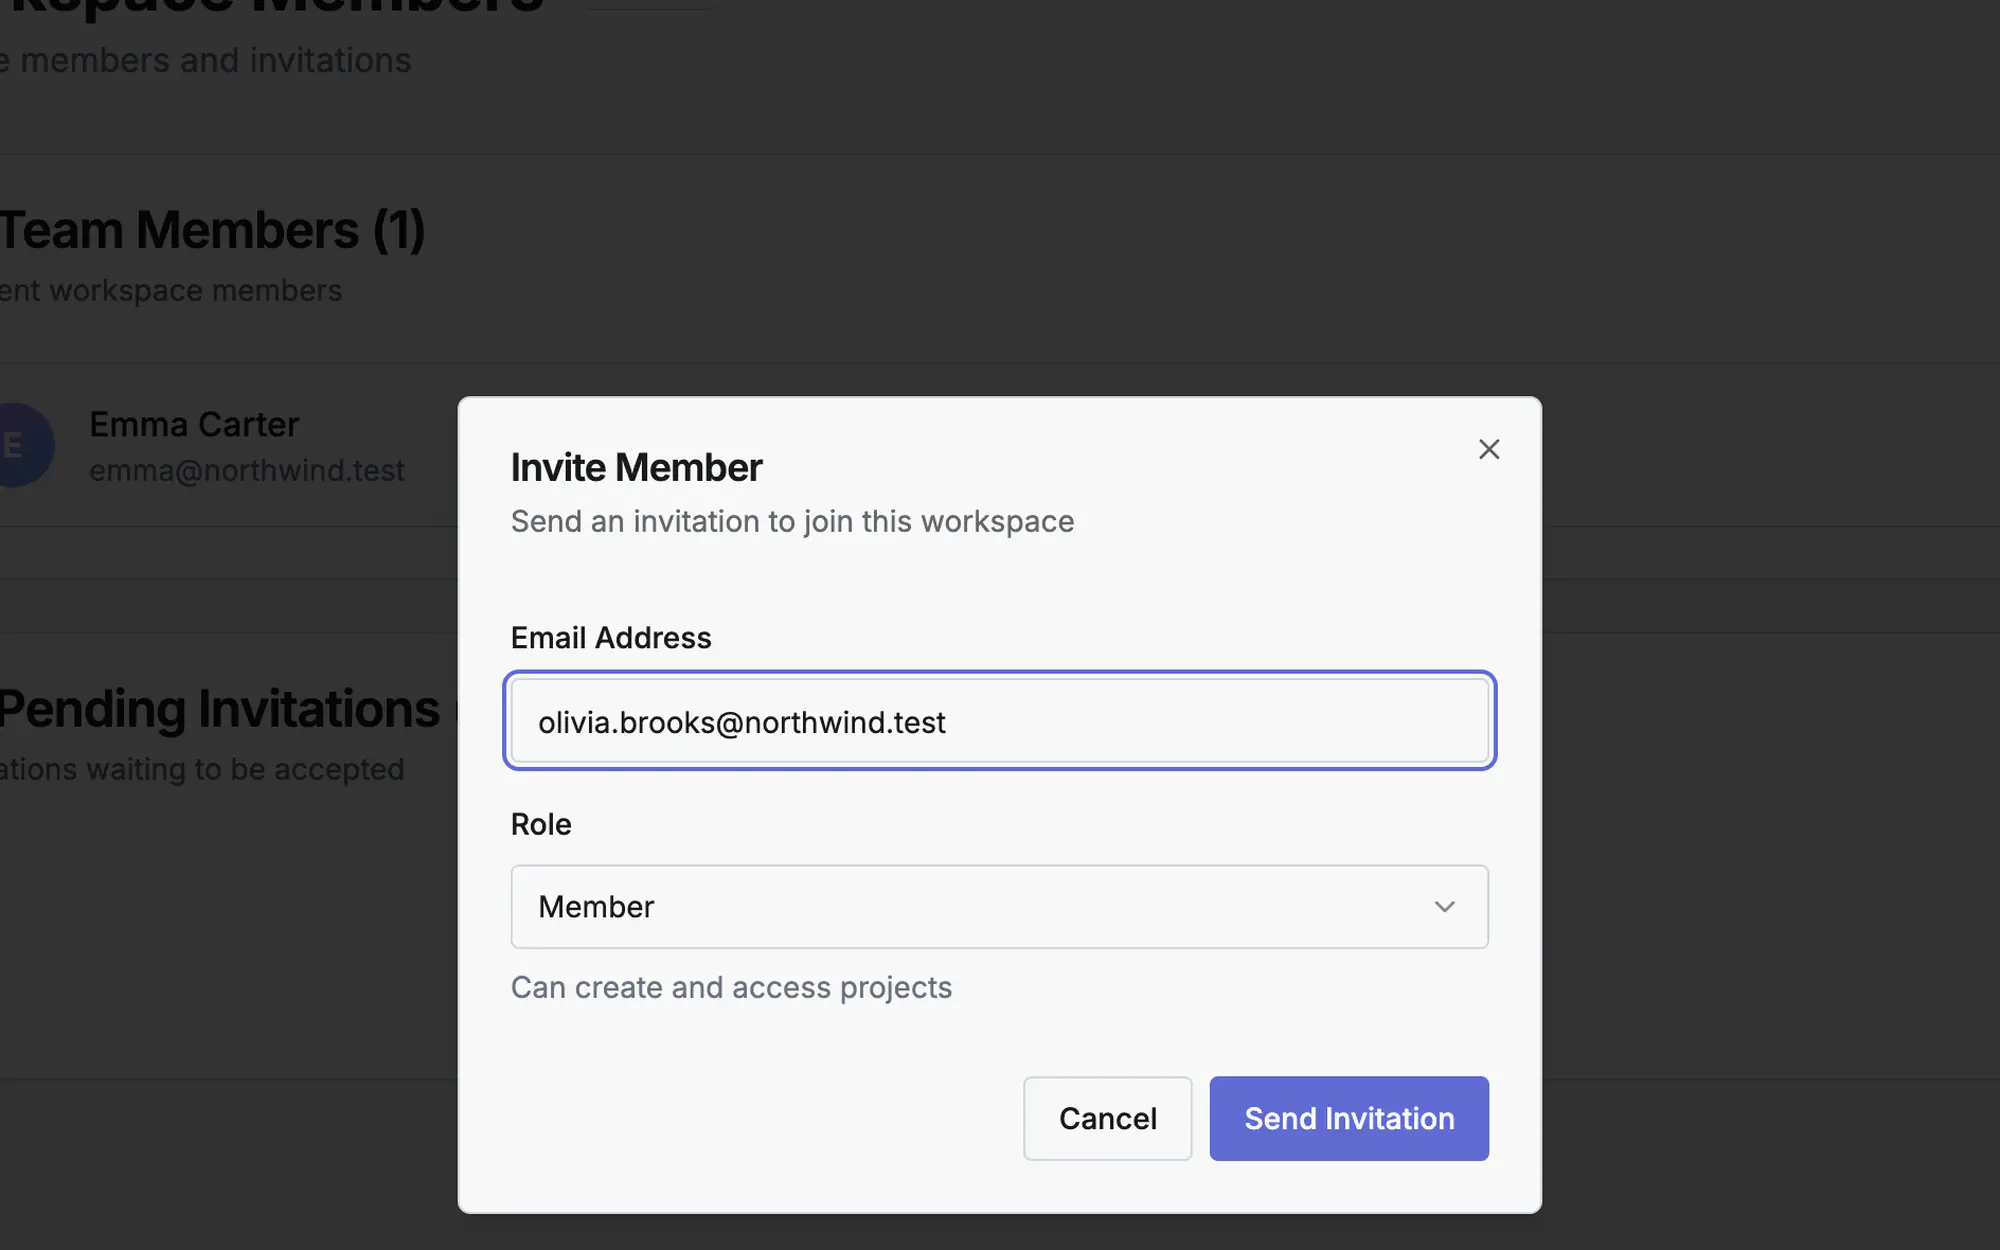Image resolution: width=2000 pixels, height=1250 pixels.
Task: Click 'Send an invitation to join this workspace' text
Action: pyautogui.click(x=792, y=522)
